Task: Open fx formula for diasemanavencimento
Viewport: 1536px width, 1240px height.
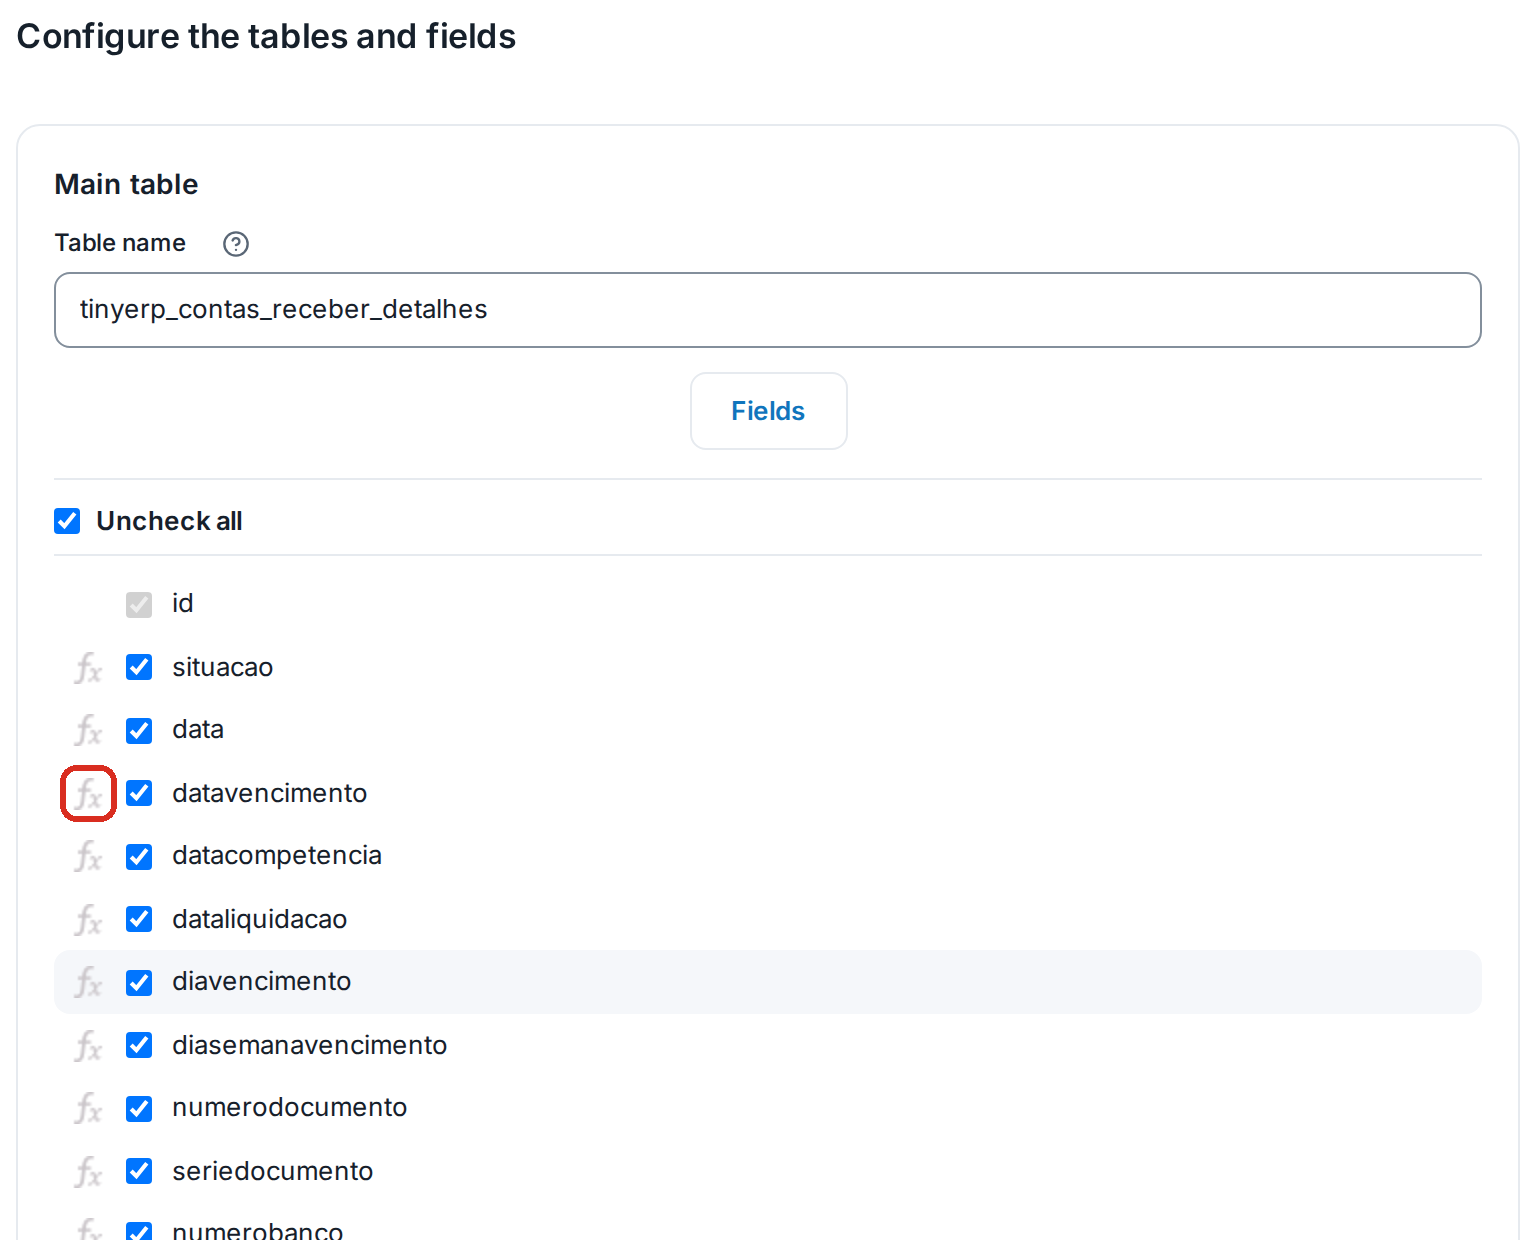Action: click(88, 1046)
